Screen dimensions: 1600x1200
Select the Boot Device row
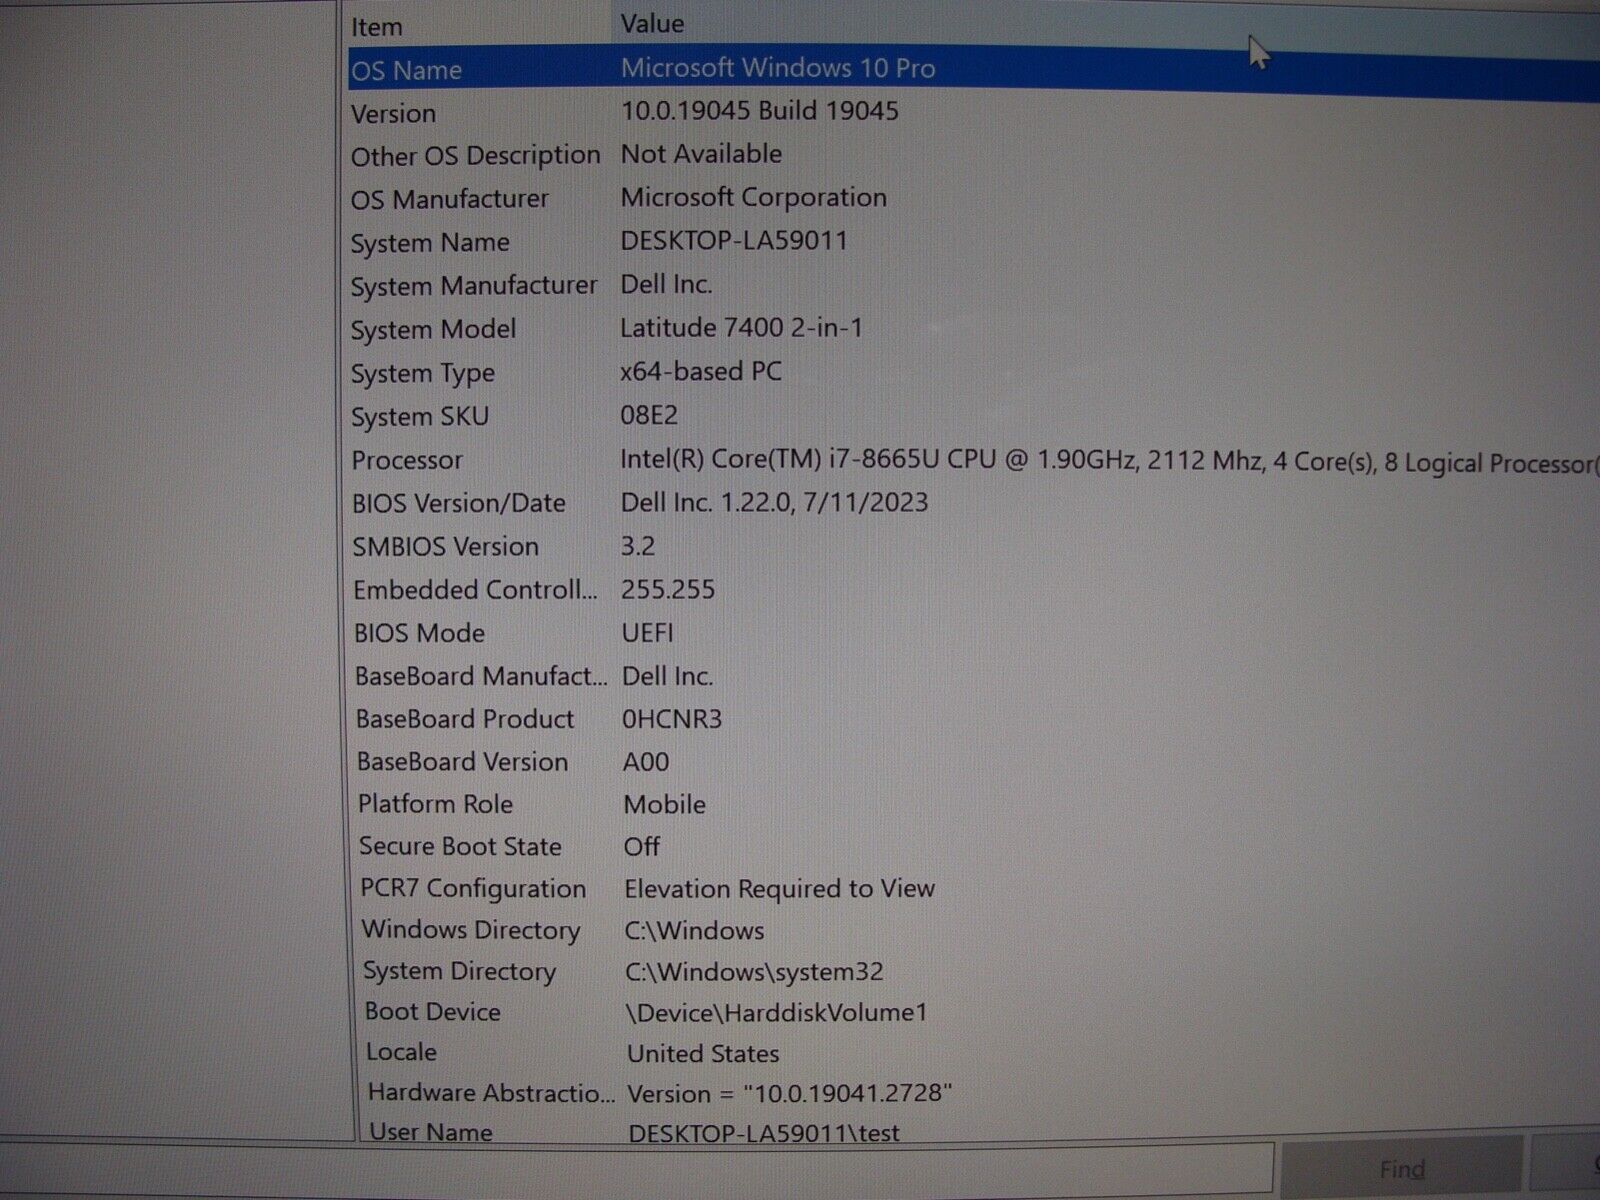433,1012
